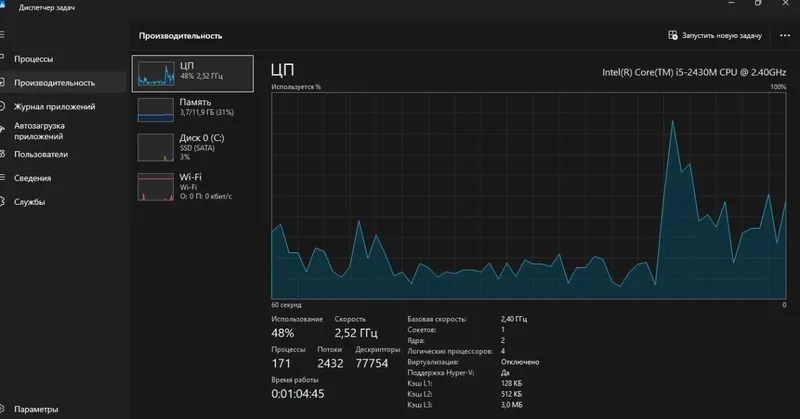
Task: Click the large CPU usage graph
Action: (529, 195)
